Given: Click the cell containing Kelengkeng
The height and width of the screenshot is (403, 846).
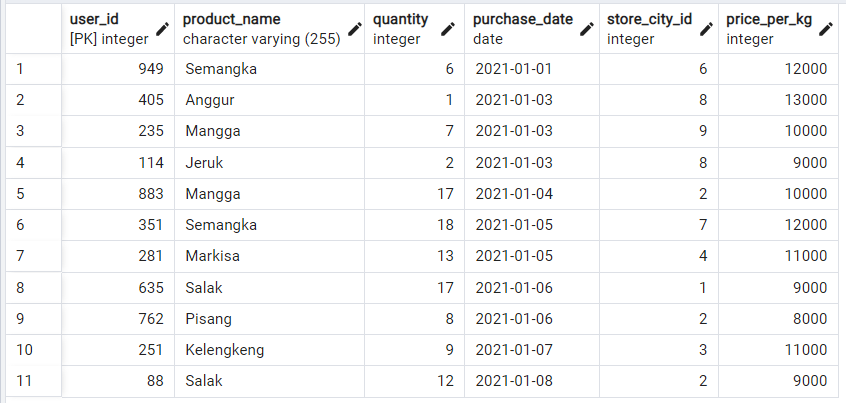Looking at the screenshot, I should point(270,350).
